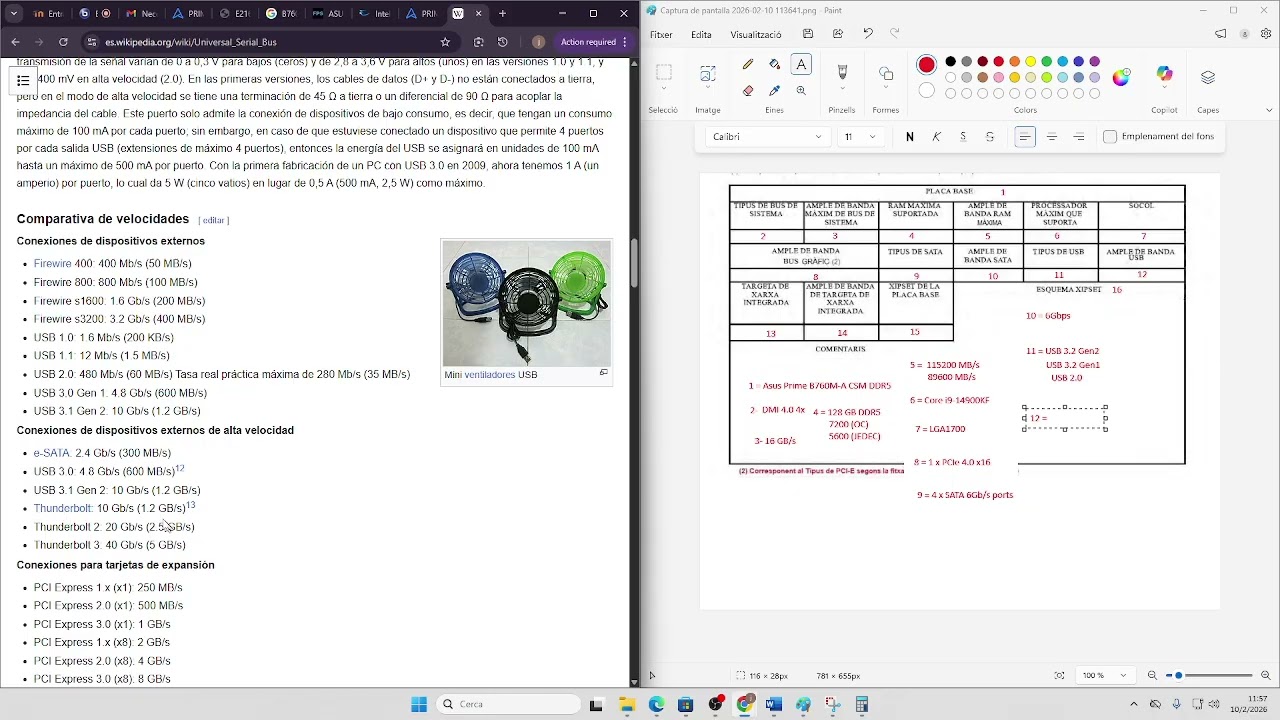This screenshot has height=720, width=1280.
Task: Reload the Wikipedia page in Chrome
Action: coord(63,42)
